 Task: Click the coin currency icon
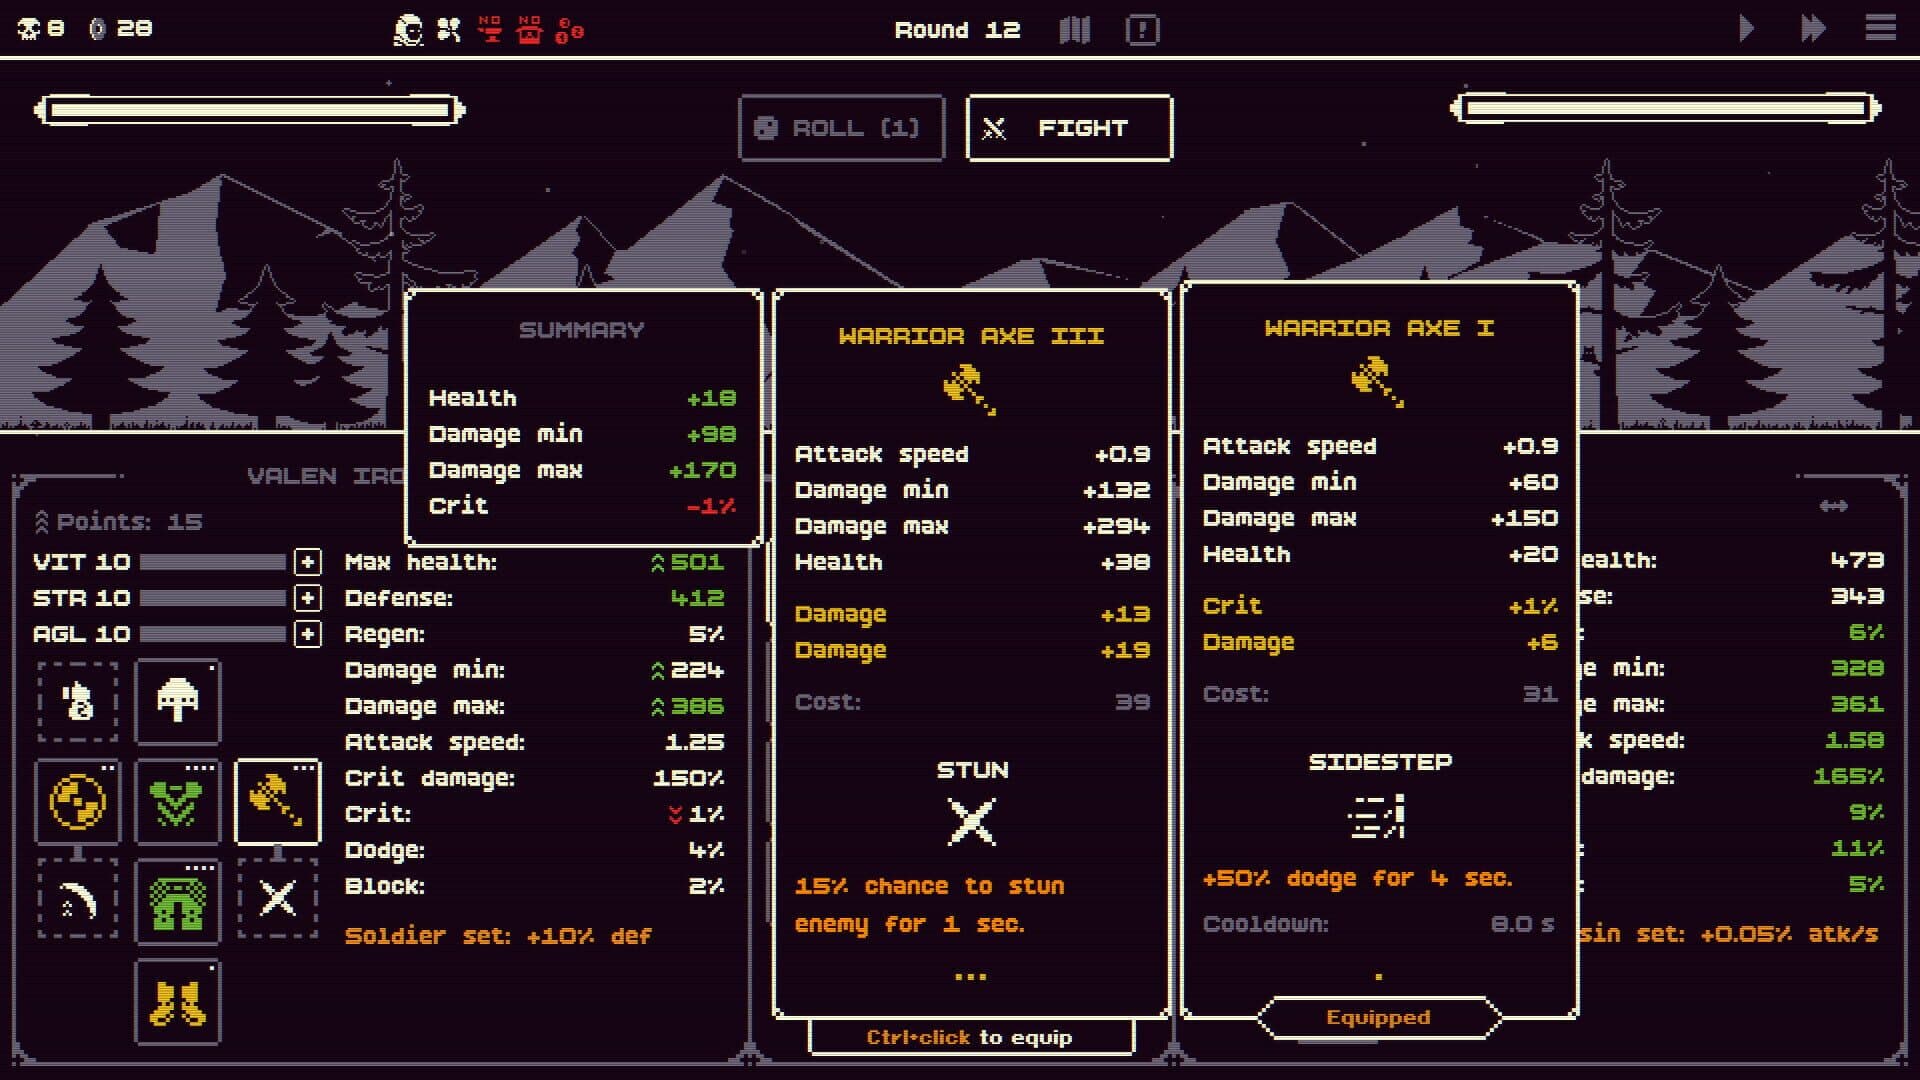point(97,29)
